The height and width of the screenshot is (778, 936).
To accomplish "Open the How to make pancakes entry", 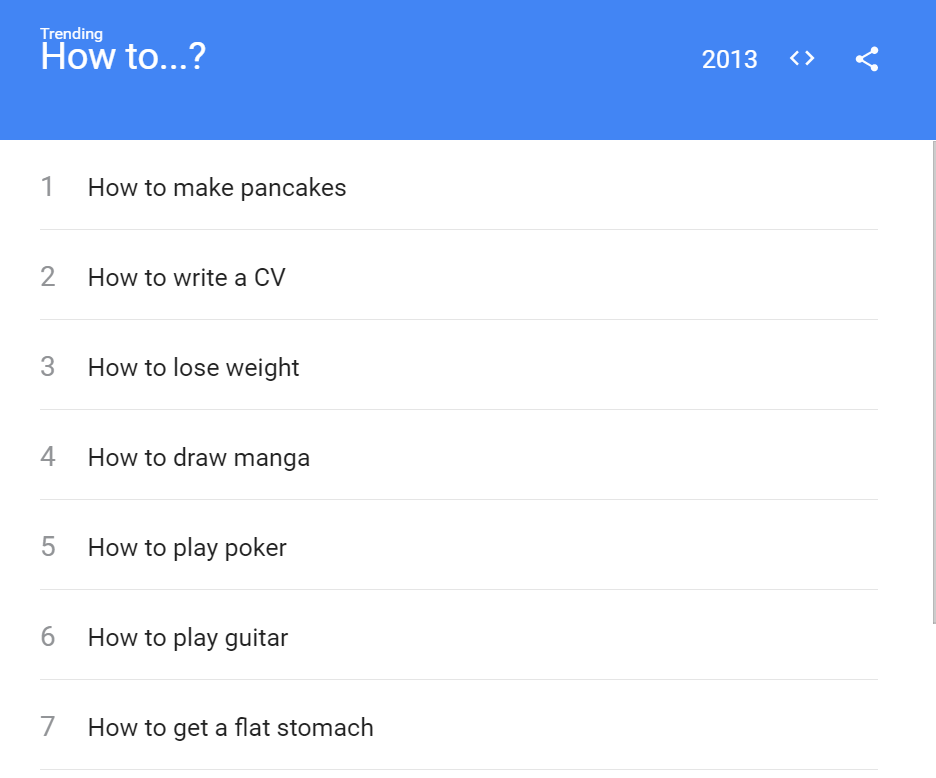I will tap(216, 187).
